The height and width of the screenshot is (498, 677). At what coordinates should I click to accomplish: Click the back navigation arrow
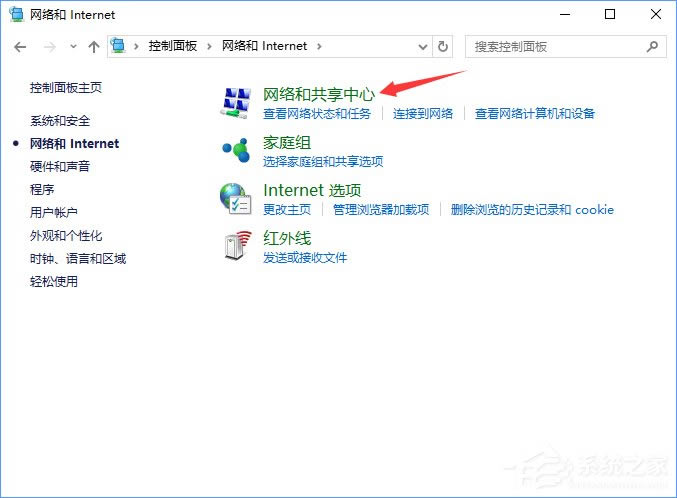pos(20,47)
